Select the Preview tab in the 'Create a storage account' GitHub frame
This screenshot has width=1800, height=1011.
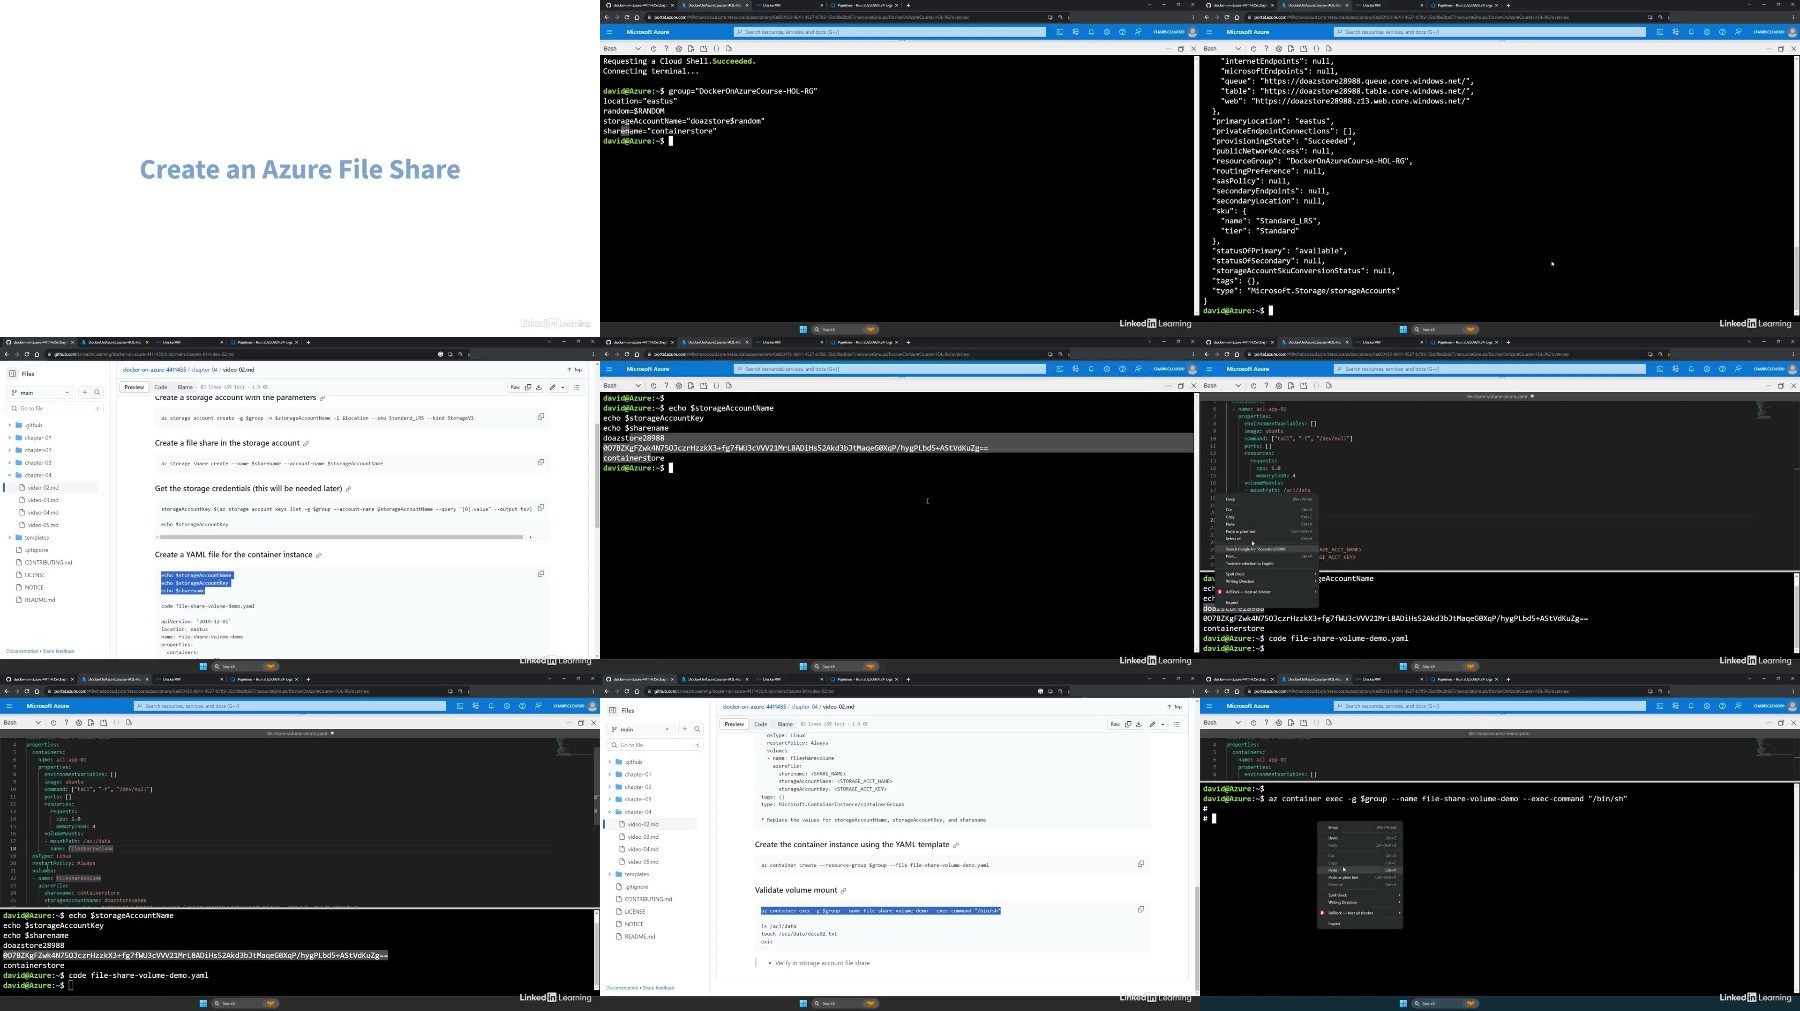[134, 387]
